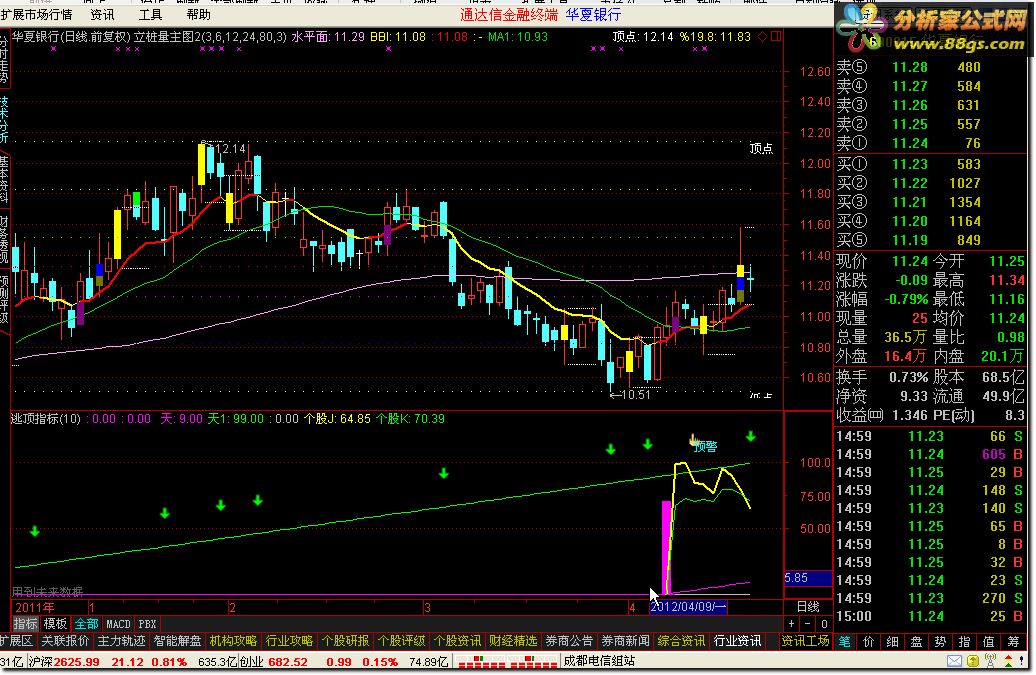The width and height of the screenshot is (1036, 675).
Task: Click the 成都电信组站 server label
Action: (x=599, y=661)
